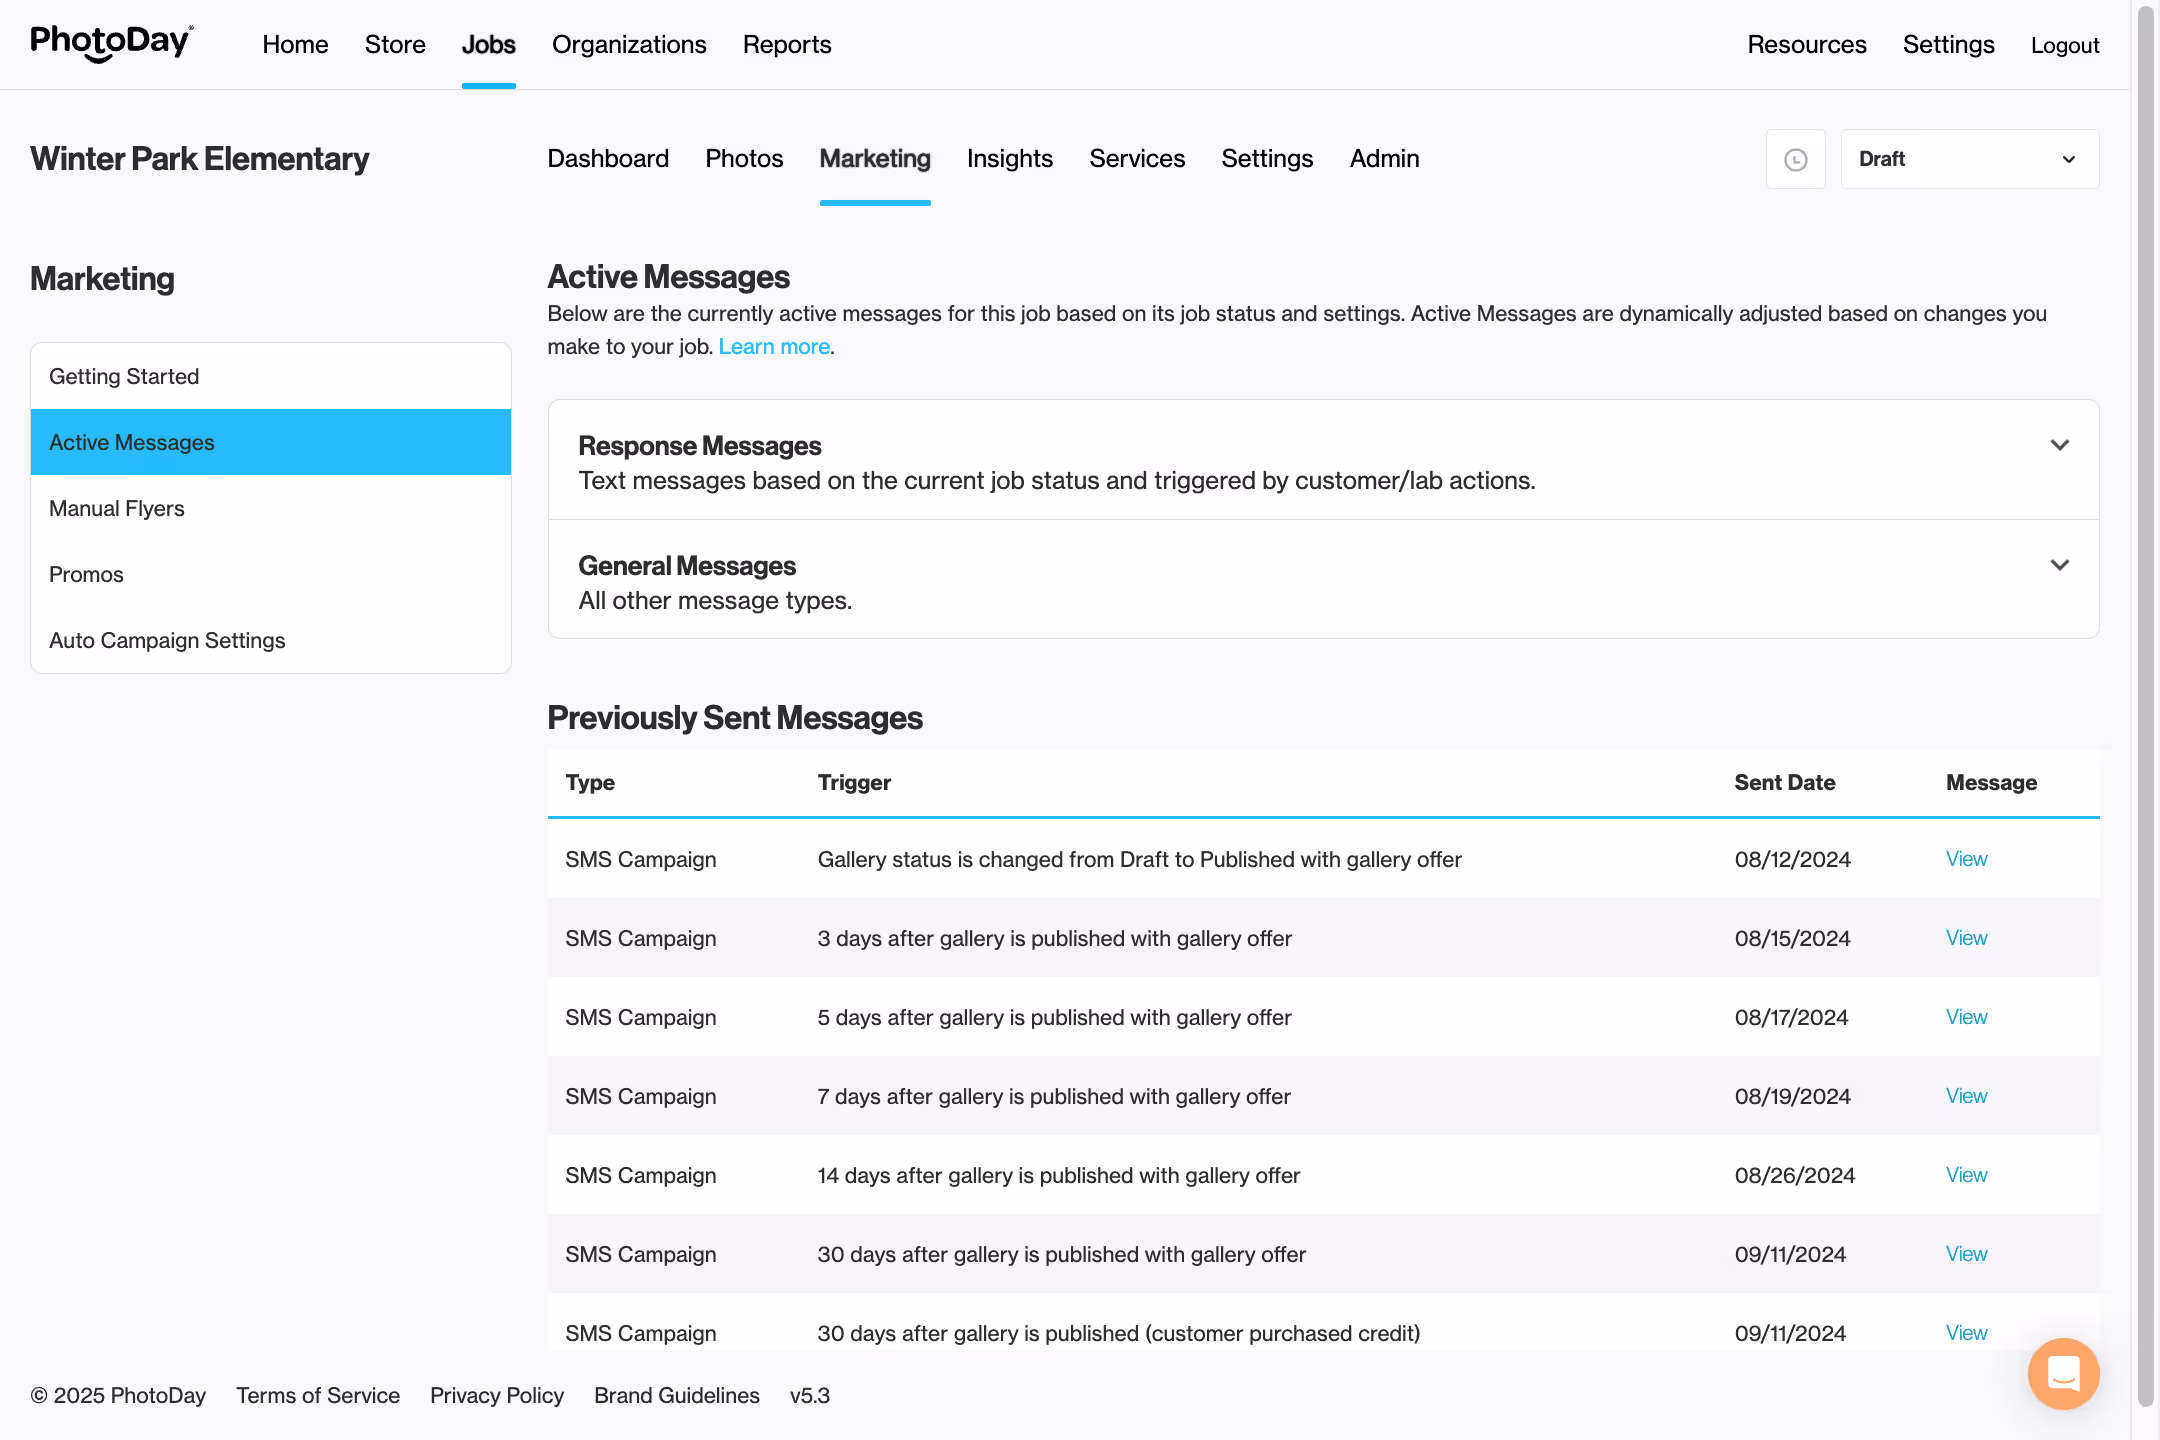The image size is (2160, 1440).
Task: View the customer purchased credit message
Action: coord(1966,1333)
